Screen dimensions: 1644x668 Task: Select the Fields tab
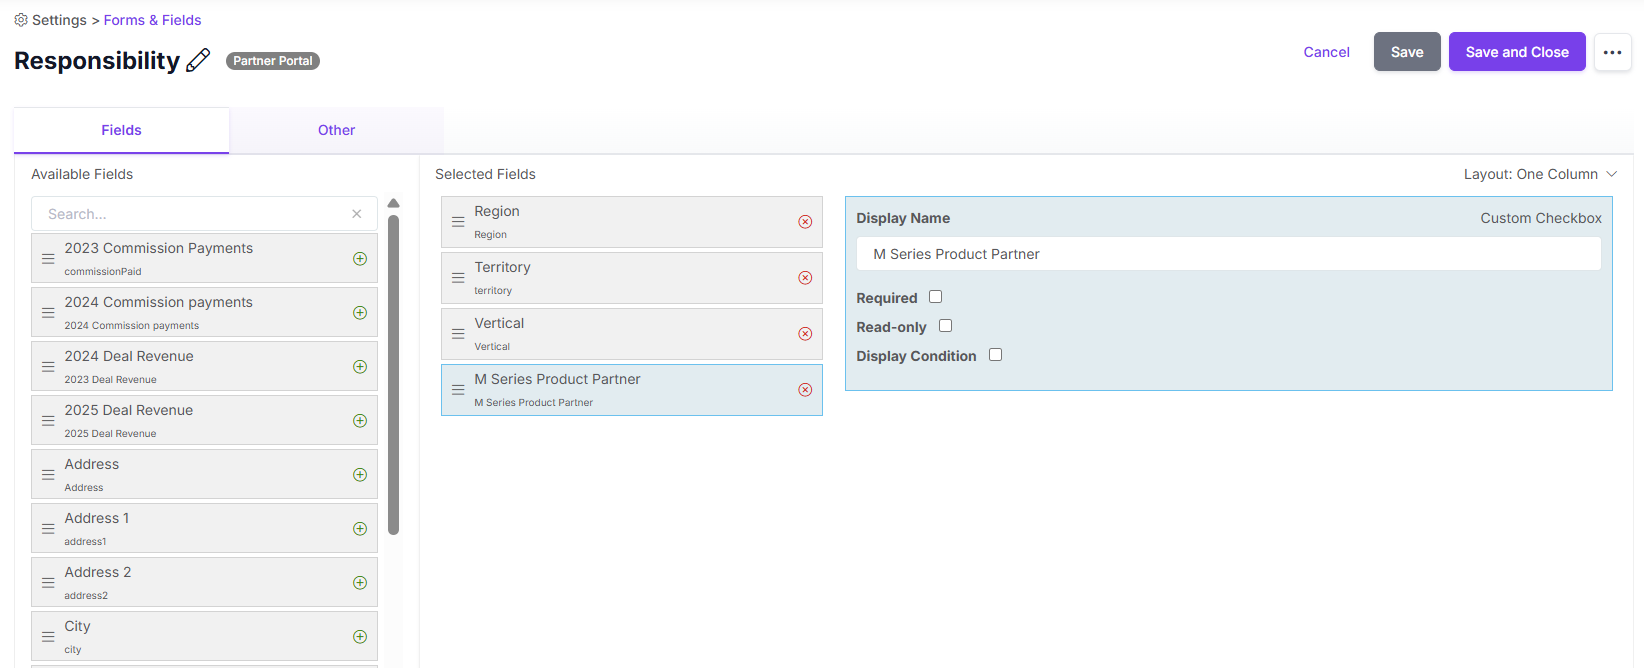tap(121, 130)
